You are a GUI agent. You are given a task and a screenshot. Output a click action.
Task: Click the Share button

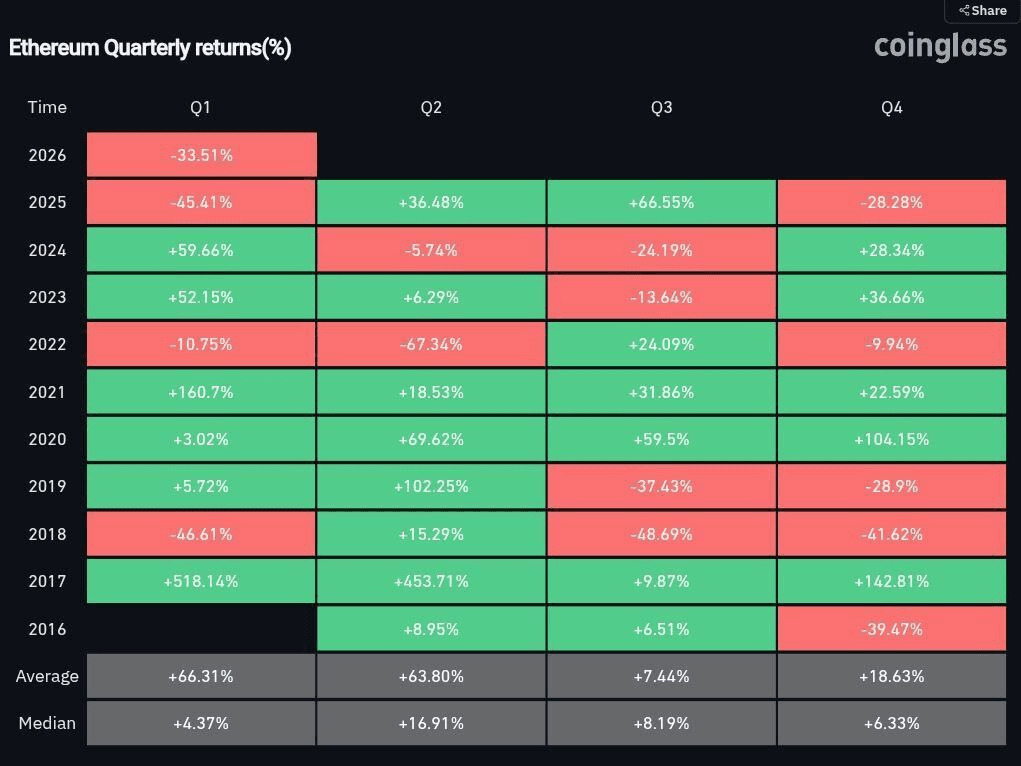point(983,10)
